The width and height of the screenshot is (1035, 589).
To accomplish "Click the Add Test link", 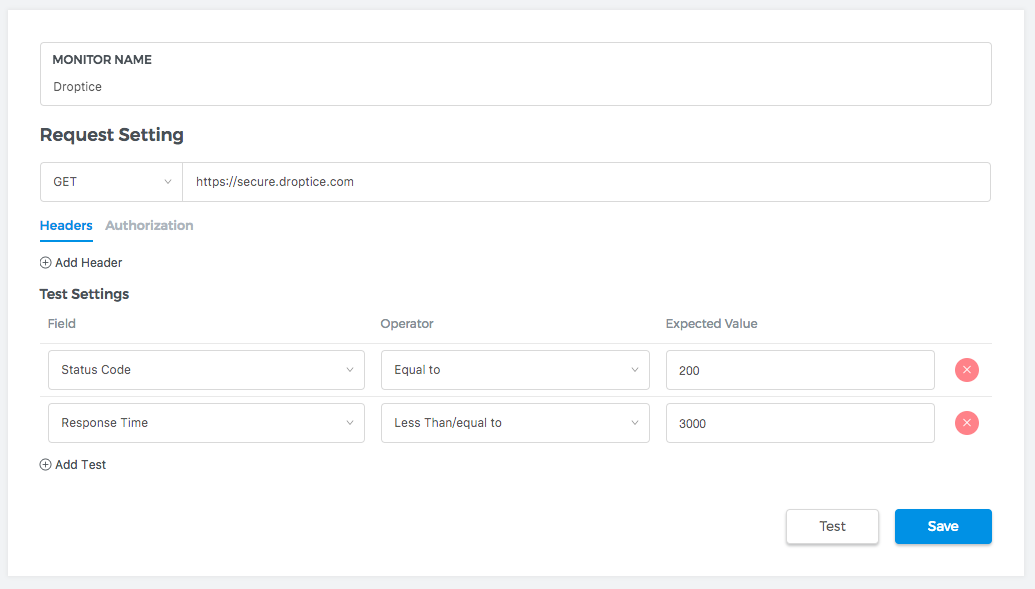I will pyautogui.click(x=80, y=465).
